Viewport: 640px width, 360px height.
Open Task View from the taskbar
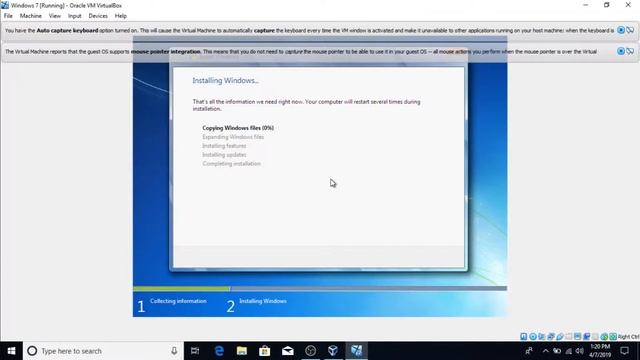coord(195,351)
